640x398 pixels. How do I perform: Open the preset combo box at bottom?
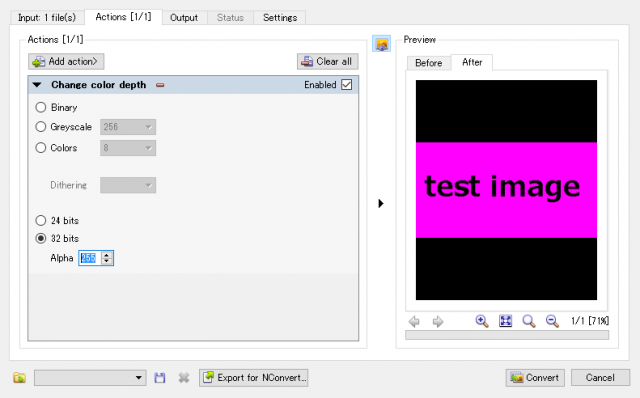pyautogui.click(x=90, y=378)
